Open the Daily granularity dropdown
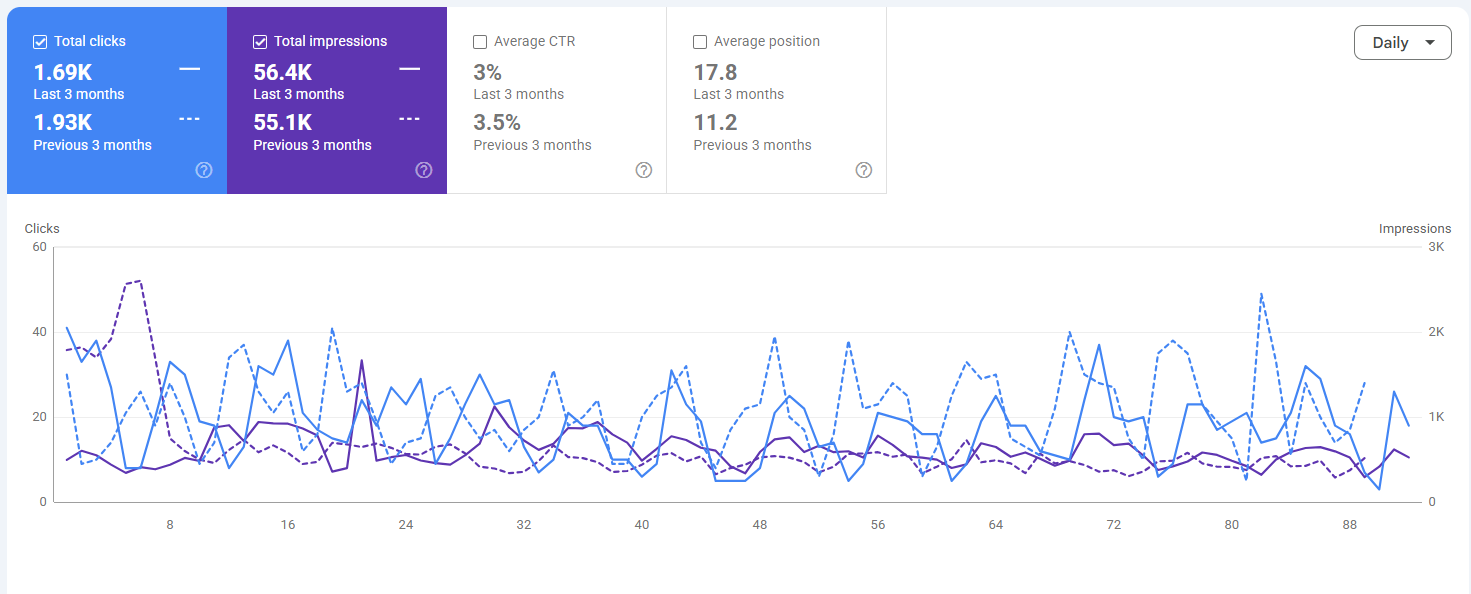 1402,43
